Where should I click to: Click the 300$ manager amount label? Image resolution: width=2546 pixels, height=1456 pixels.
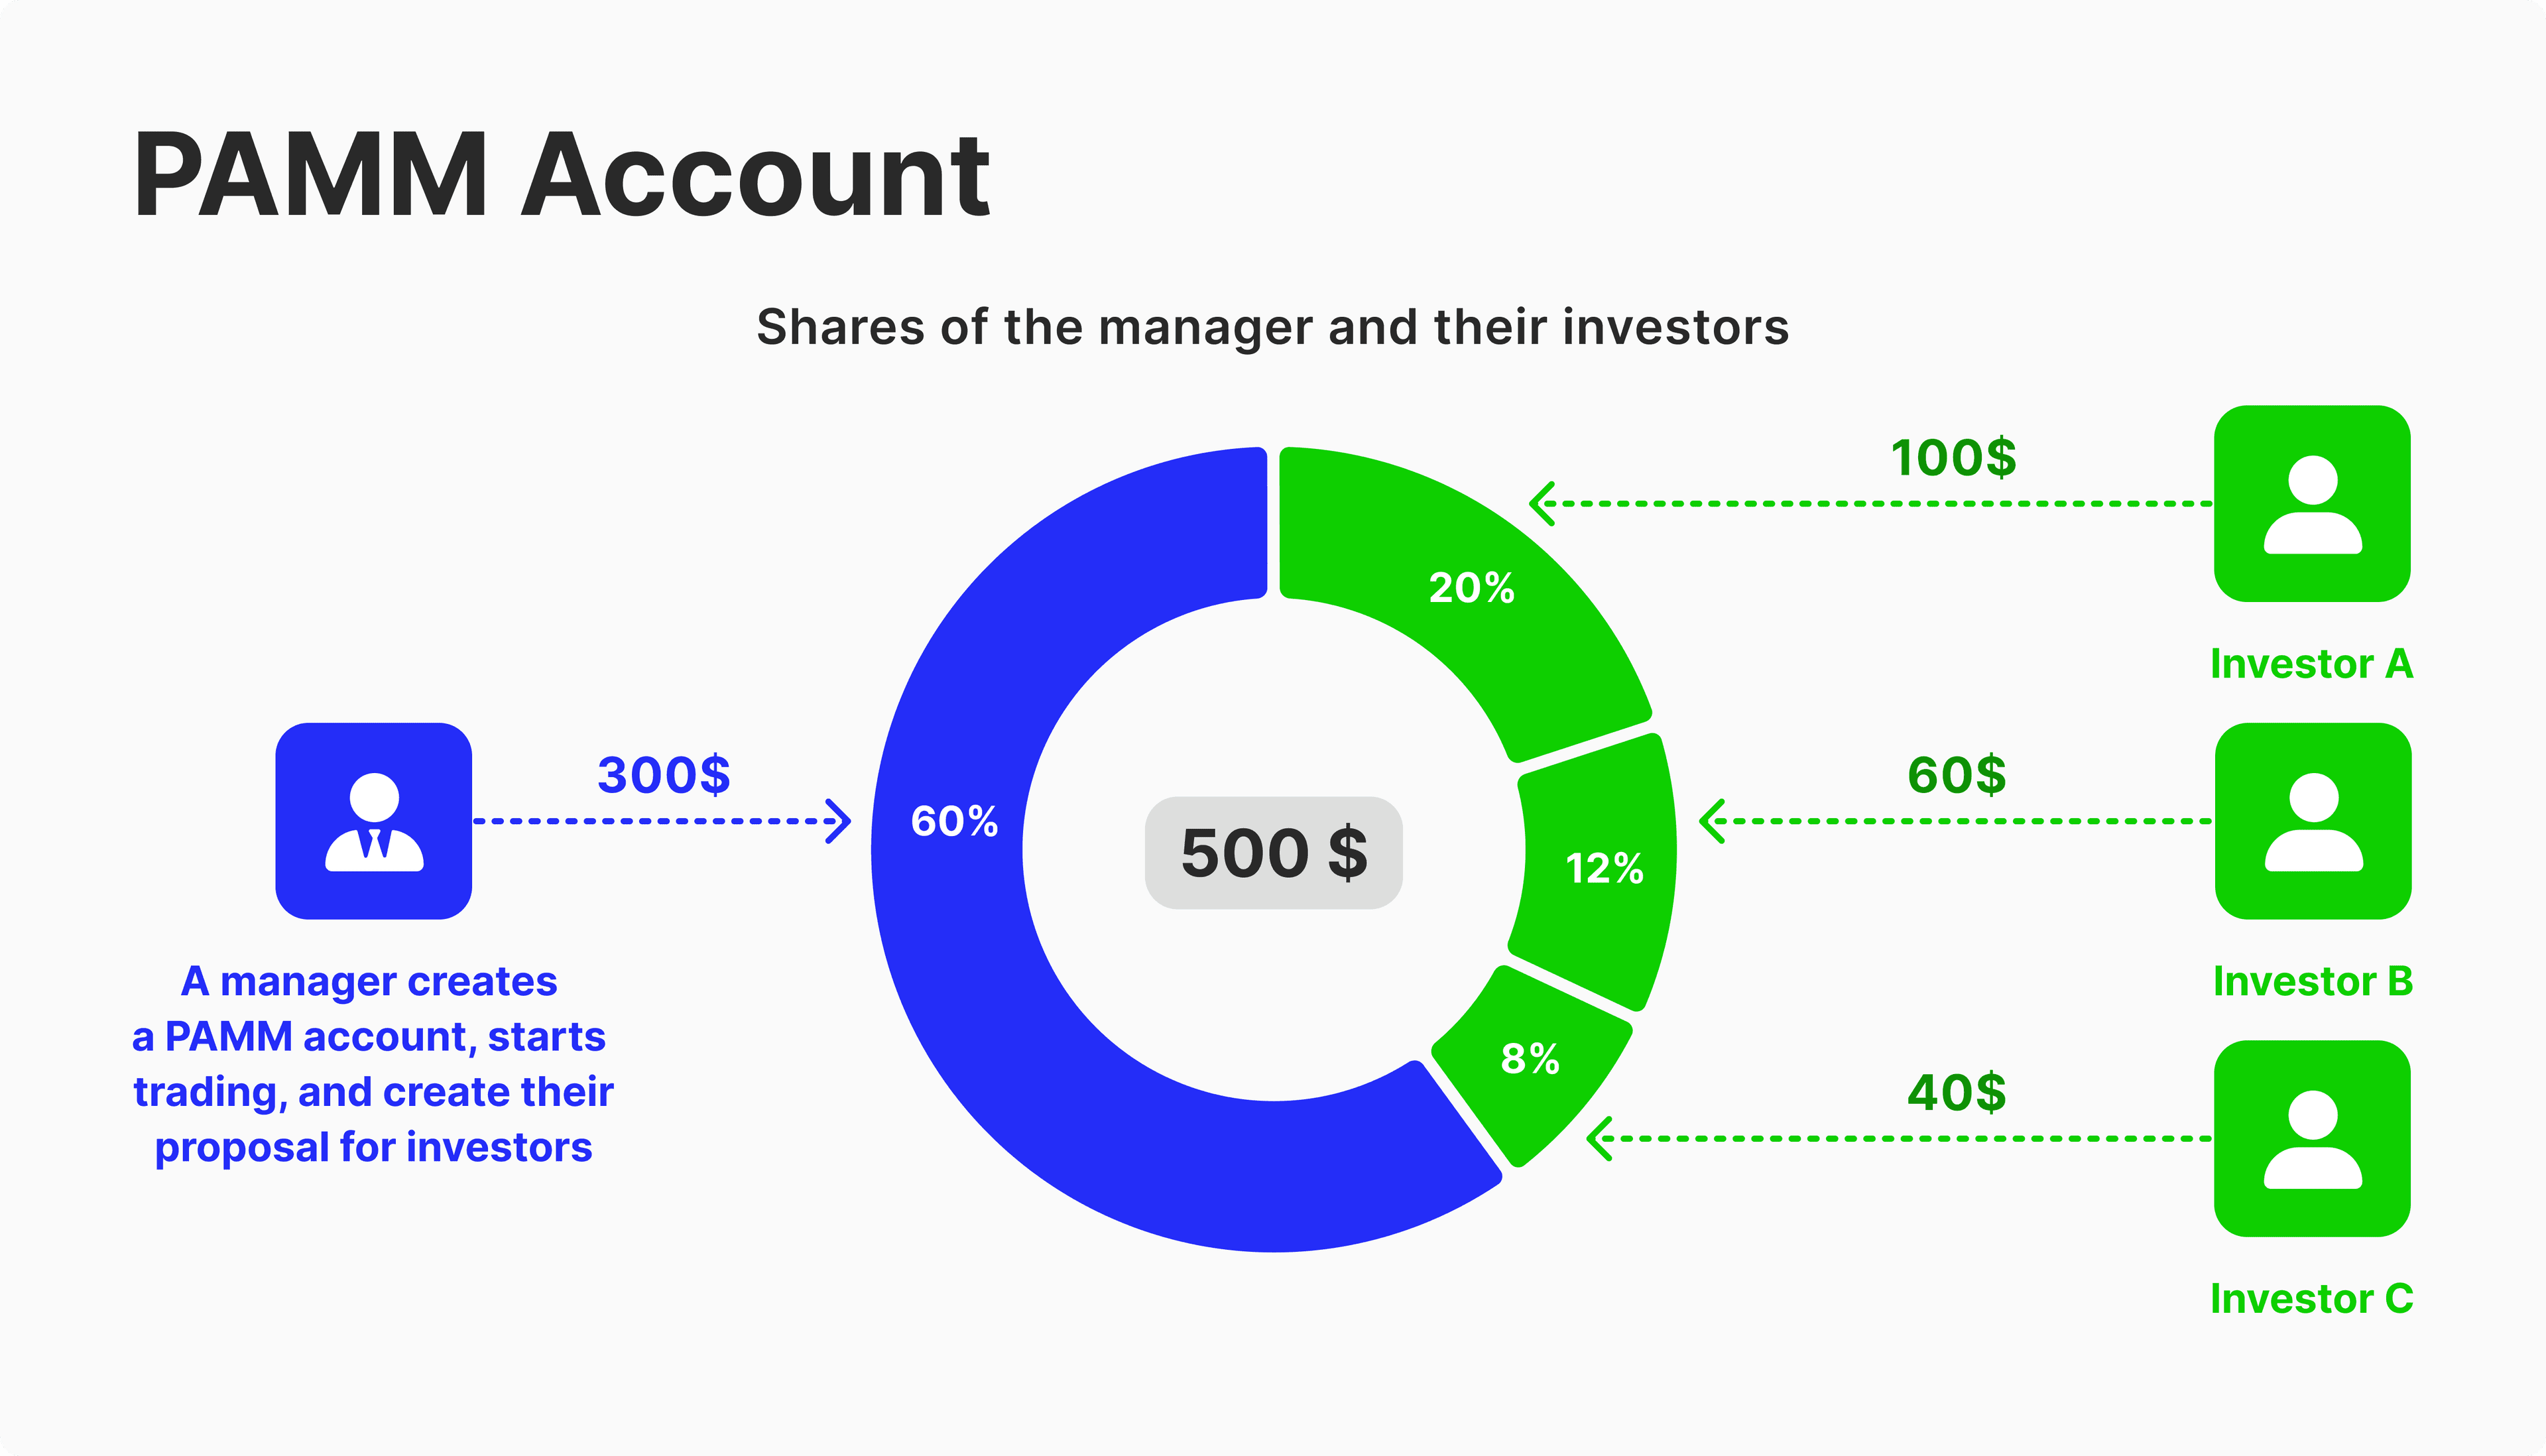[664, 775]
